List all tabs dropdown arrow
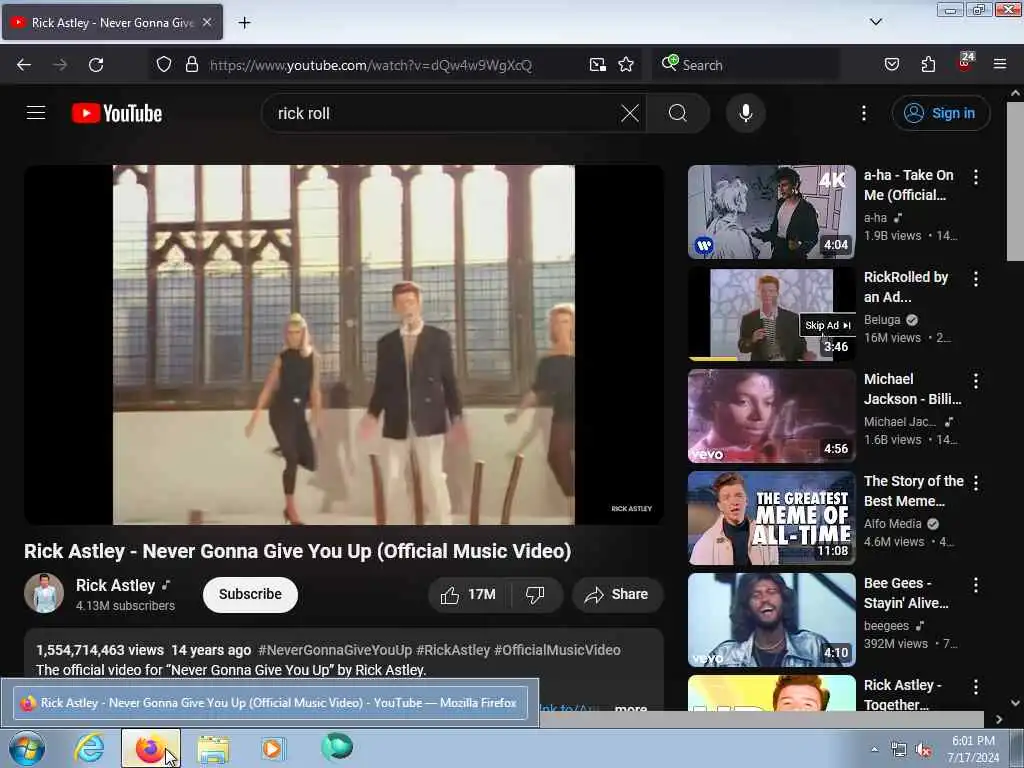 tap(876, 22)
